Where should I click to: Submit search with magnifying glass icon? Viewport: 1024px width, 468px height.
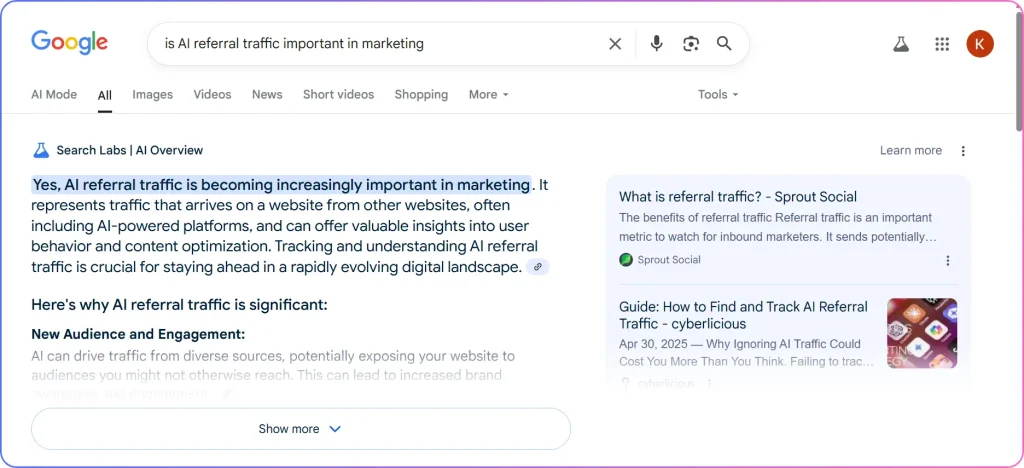(724, 44)
